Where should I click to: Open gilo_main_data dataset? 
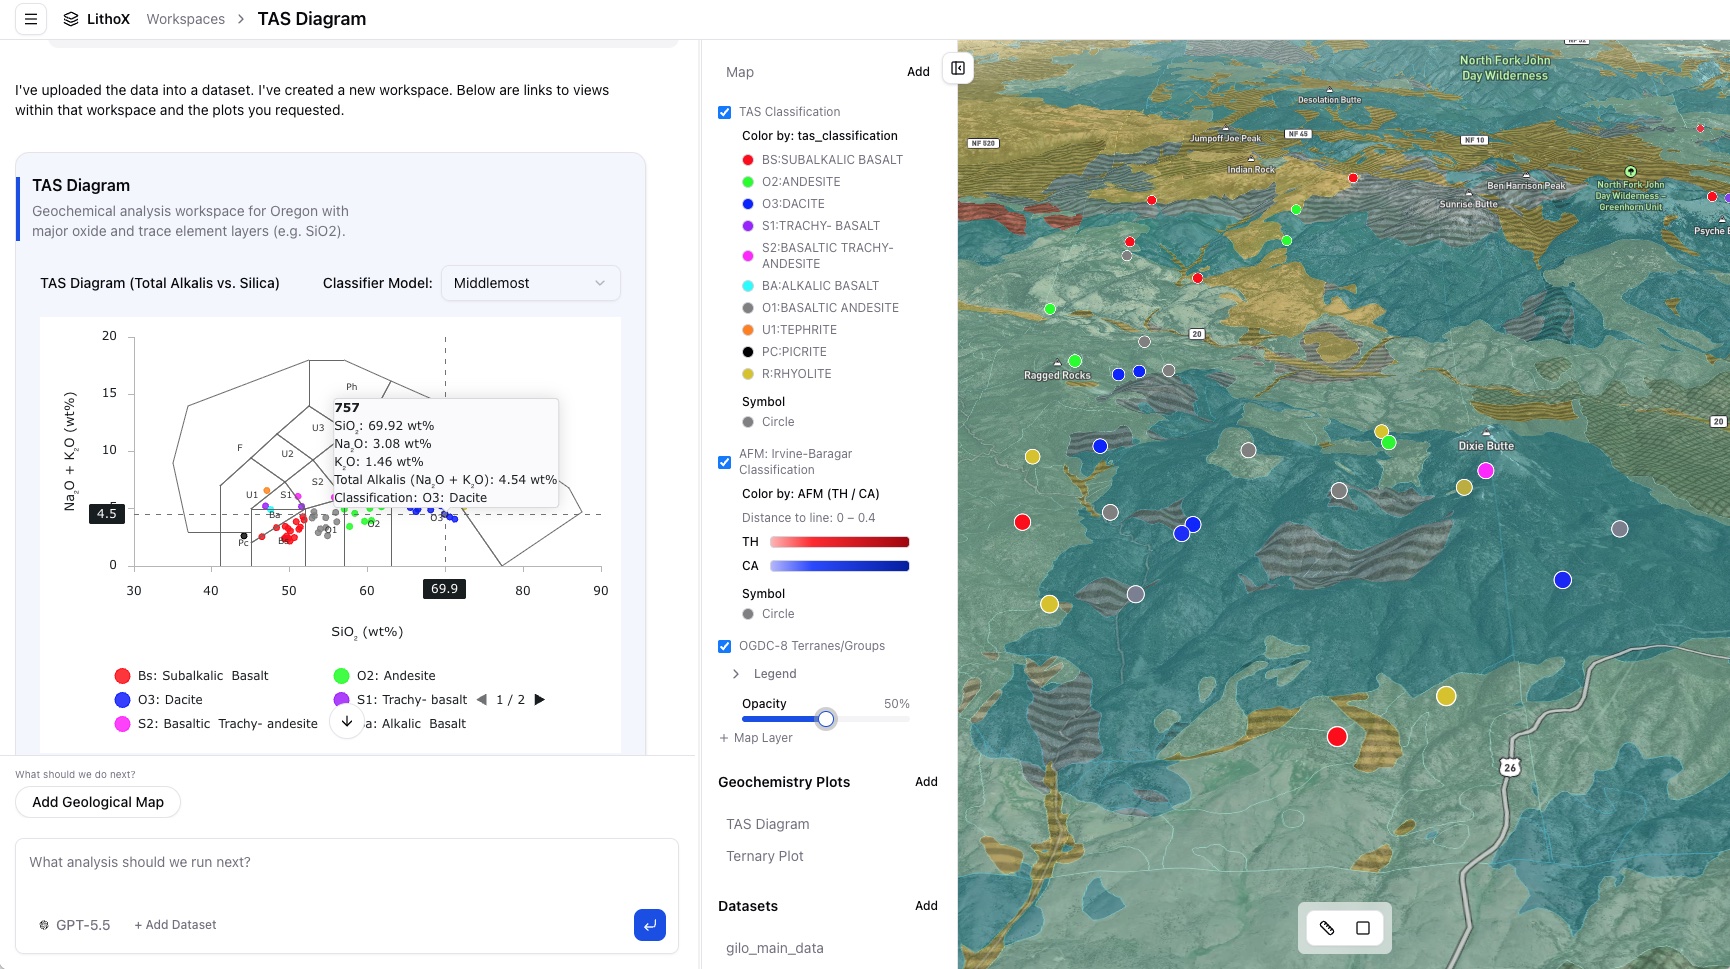click(x=775, y=948)
